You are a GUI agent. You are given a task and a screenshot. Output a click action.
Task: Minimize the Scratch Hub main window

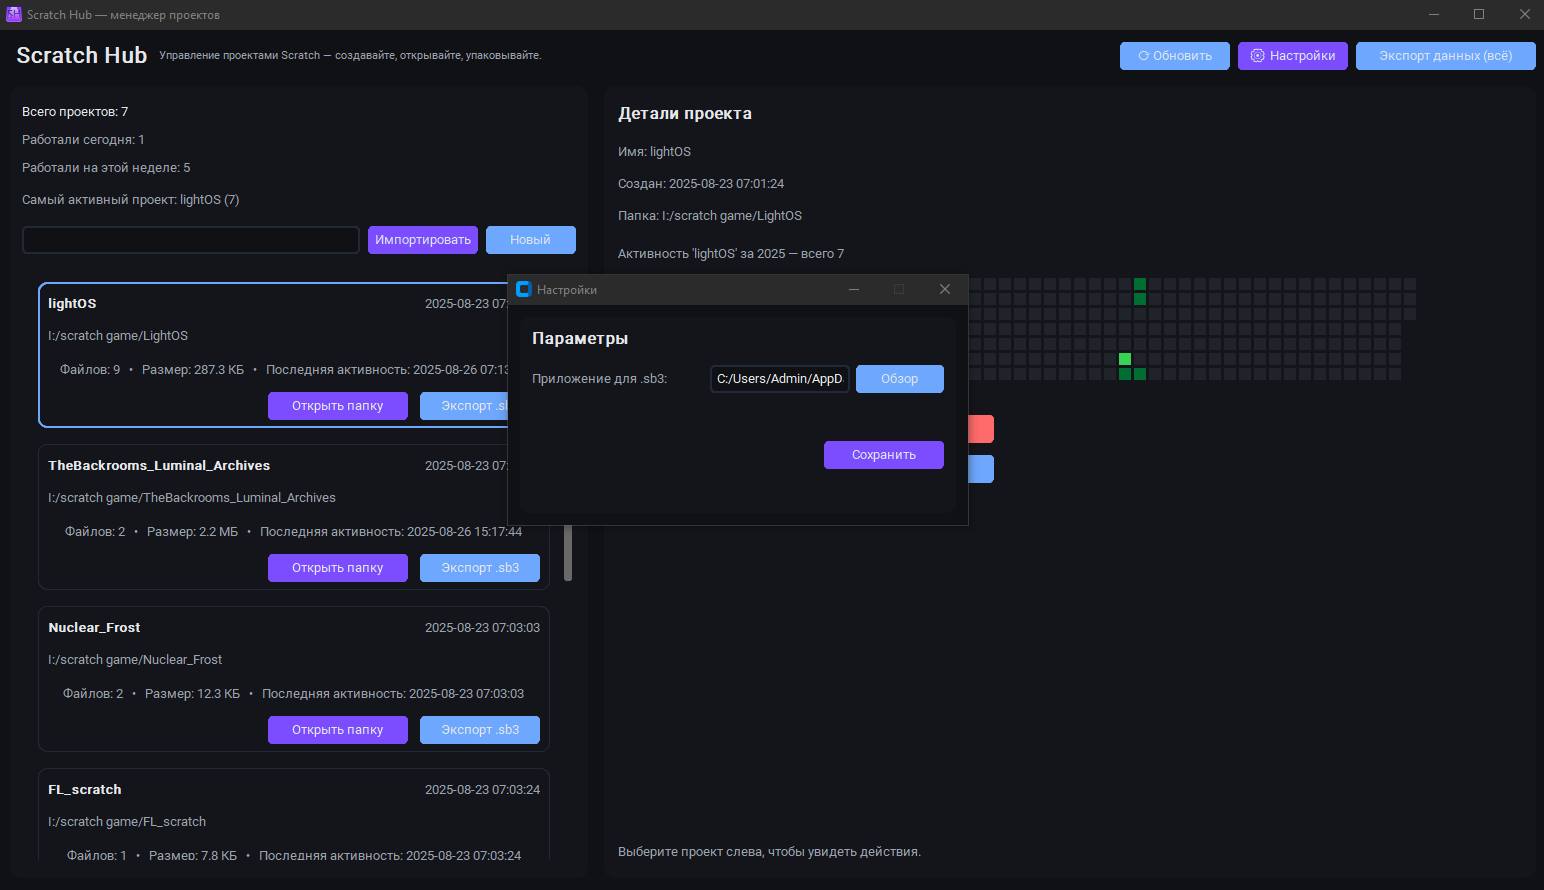tap(1434, 14)
